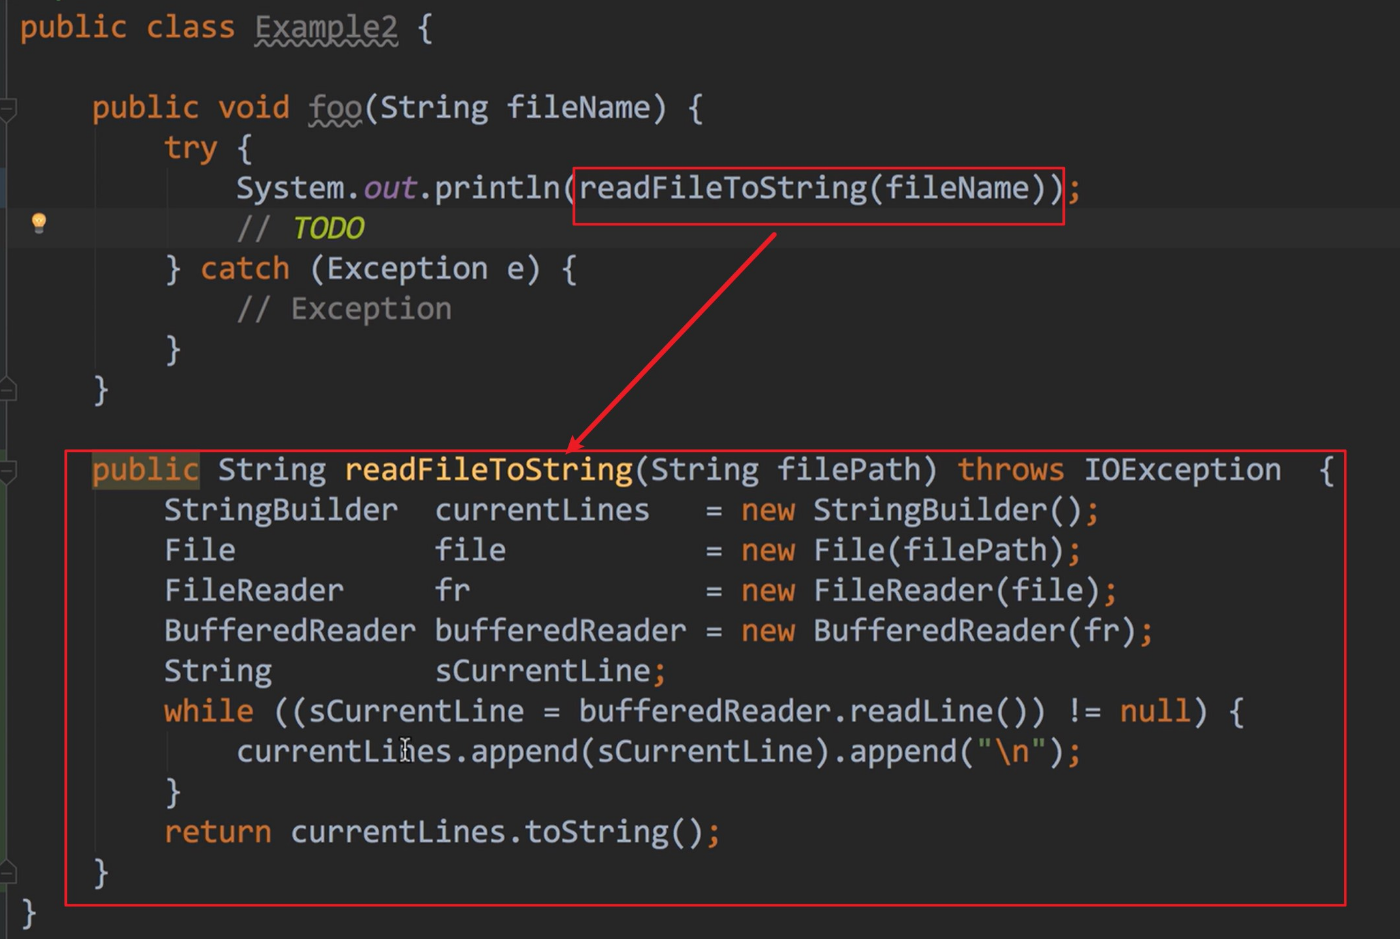Collapse the readFileToString method fold marker

[7, 470]
